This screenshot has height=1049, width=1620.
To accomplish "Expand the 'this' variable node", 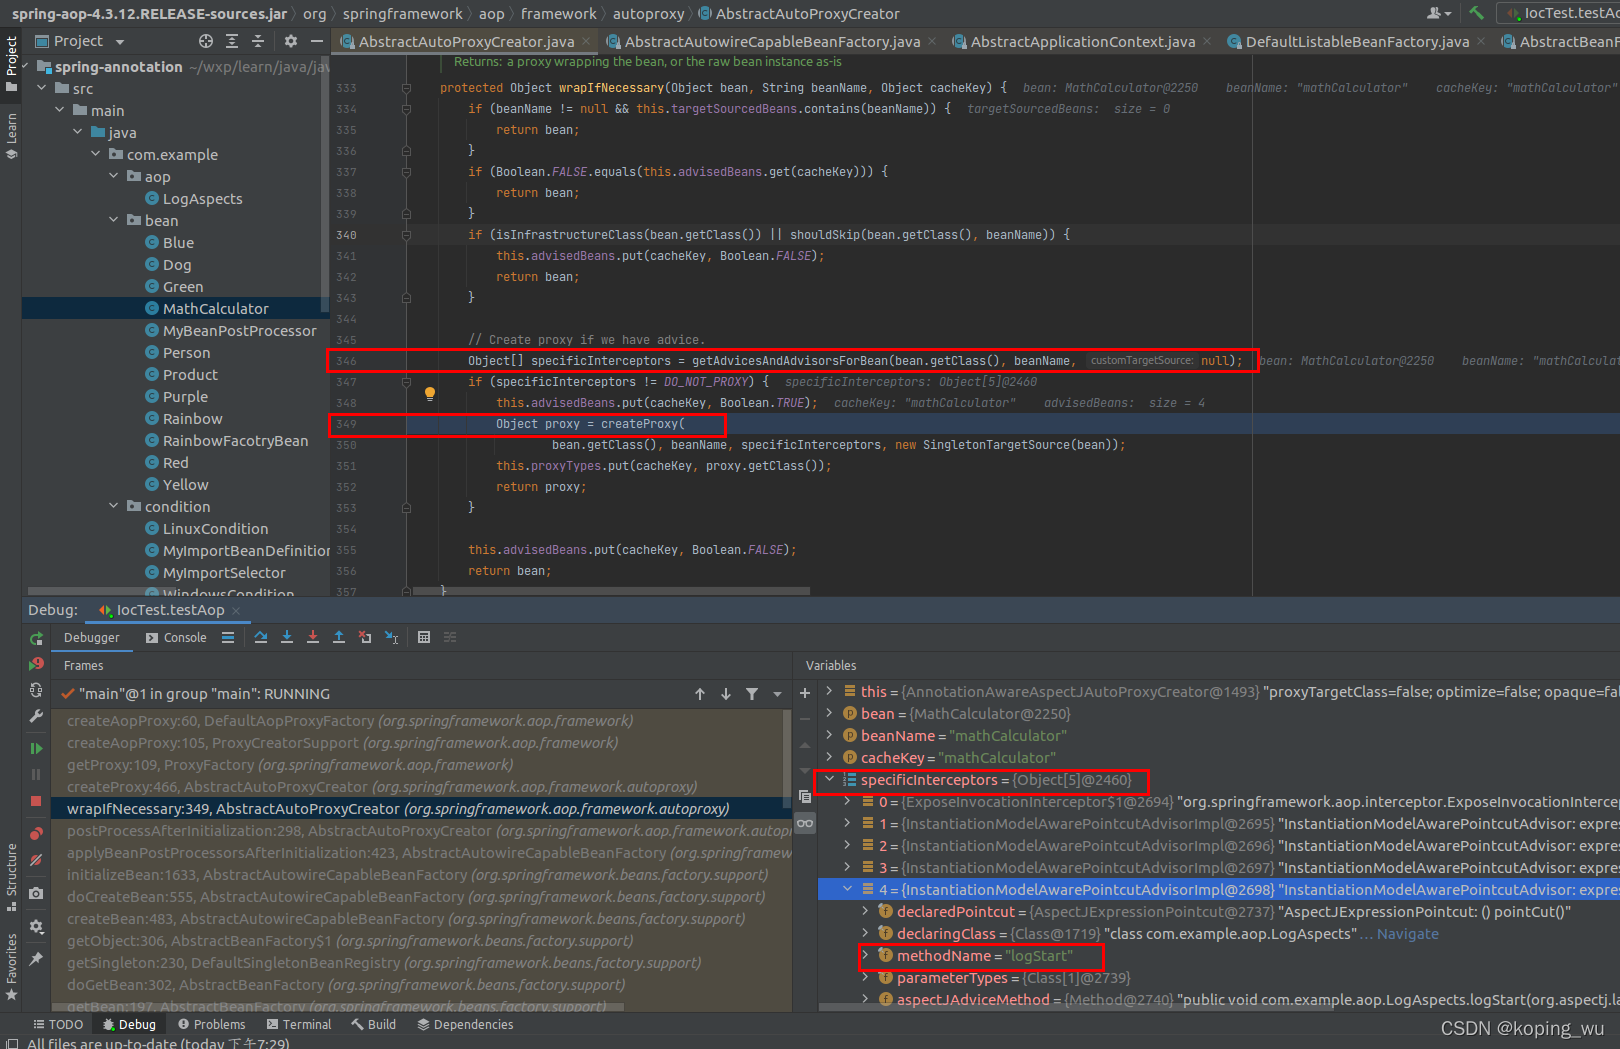I will (829, 691).
